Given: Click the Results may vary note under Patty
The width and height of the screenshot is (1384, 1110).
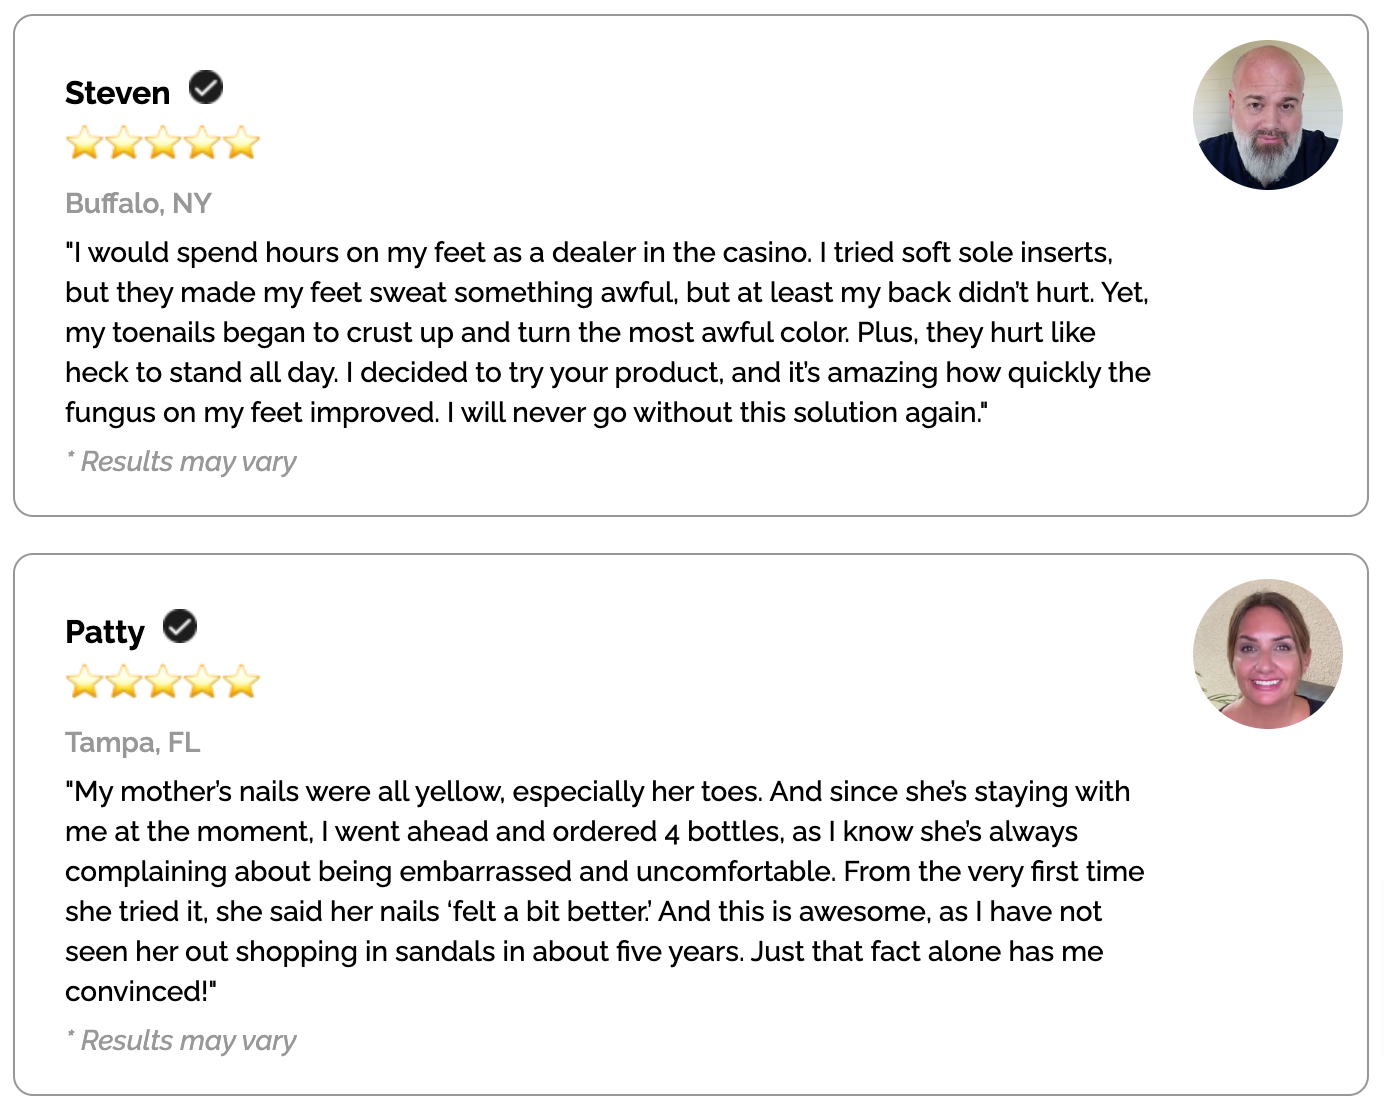Looking at the screenshot, I should click(x=181, y=1041).
